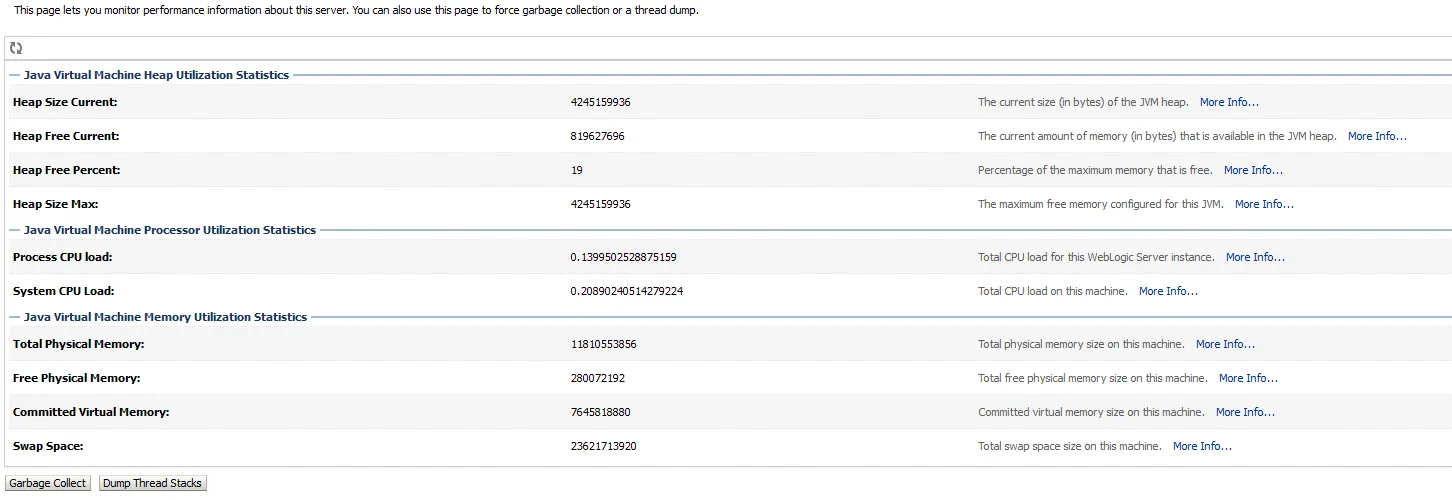Viewport: 1452px width, 500px height.
Task: Click the Heap Utilization Statistics section heading
Action: click(156, 75)
